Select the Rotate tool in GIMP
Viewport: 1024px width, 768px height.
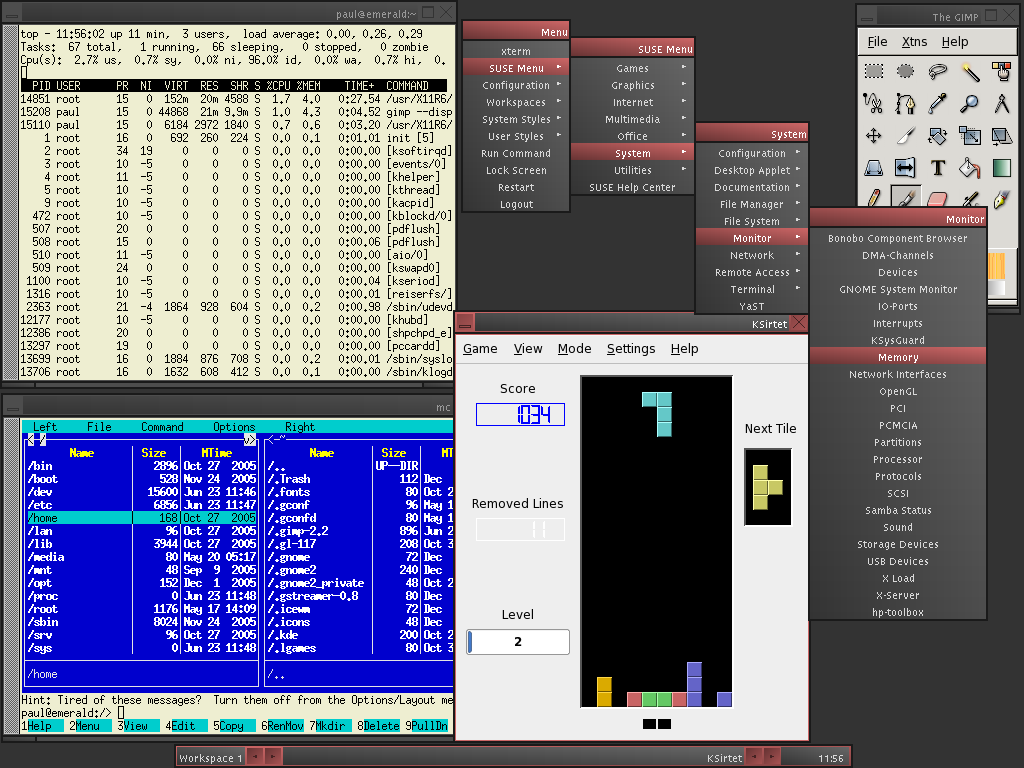pyautogui.click(x=938, y=136)
